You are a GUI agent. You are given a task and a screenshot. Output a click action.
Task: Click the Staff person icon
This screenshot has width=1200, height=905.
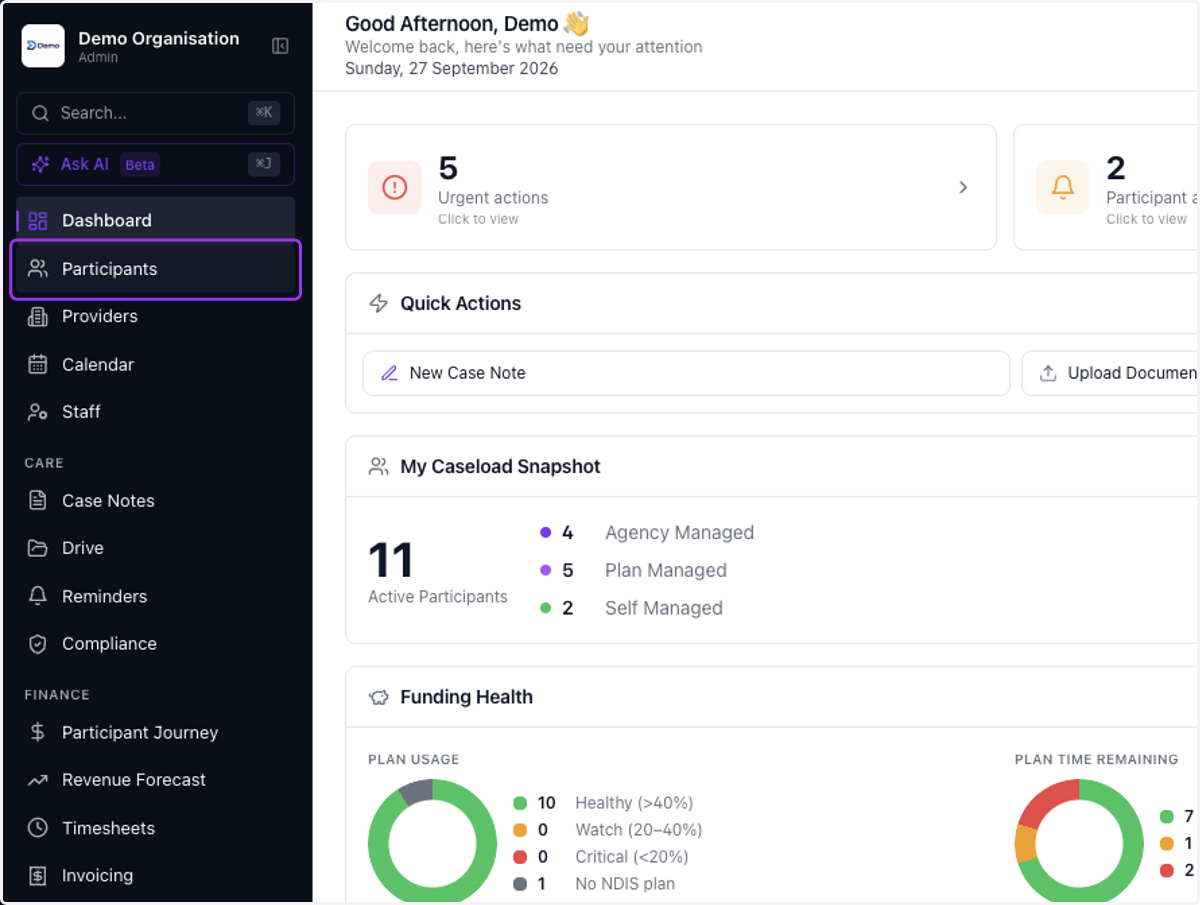[x=38, y=412]
